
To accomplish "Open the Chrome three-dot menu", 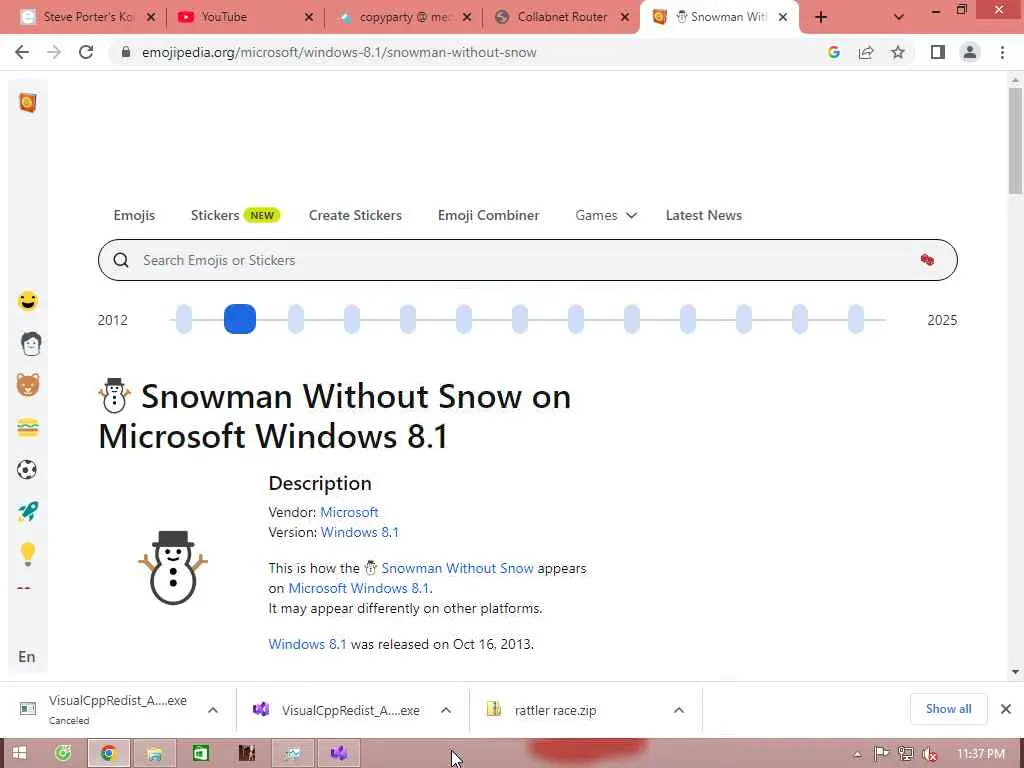I will coord(1002,52).
